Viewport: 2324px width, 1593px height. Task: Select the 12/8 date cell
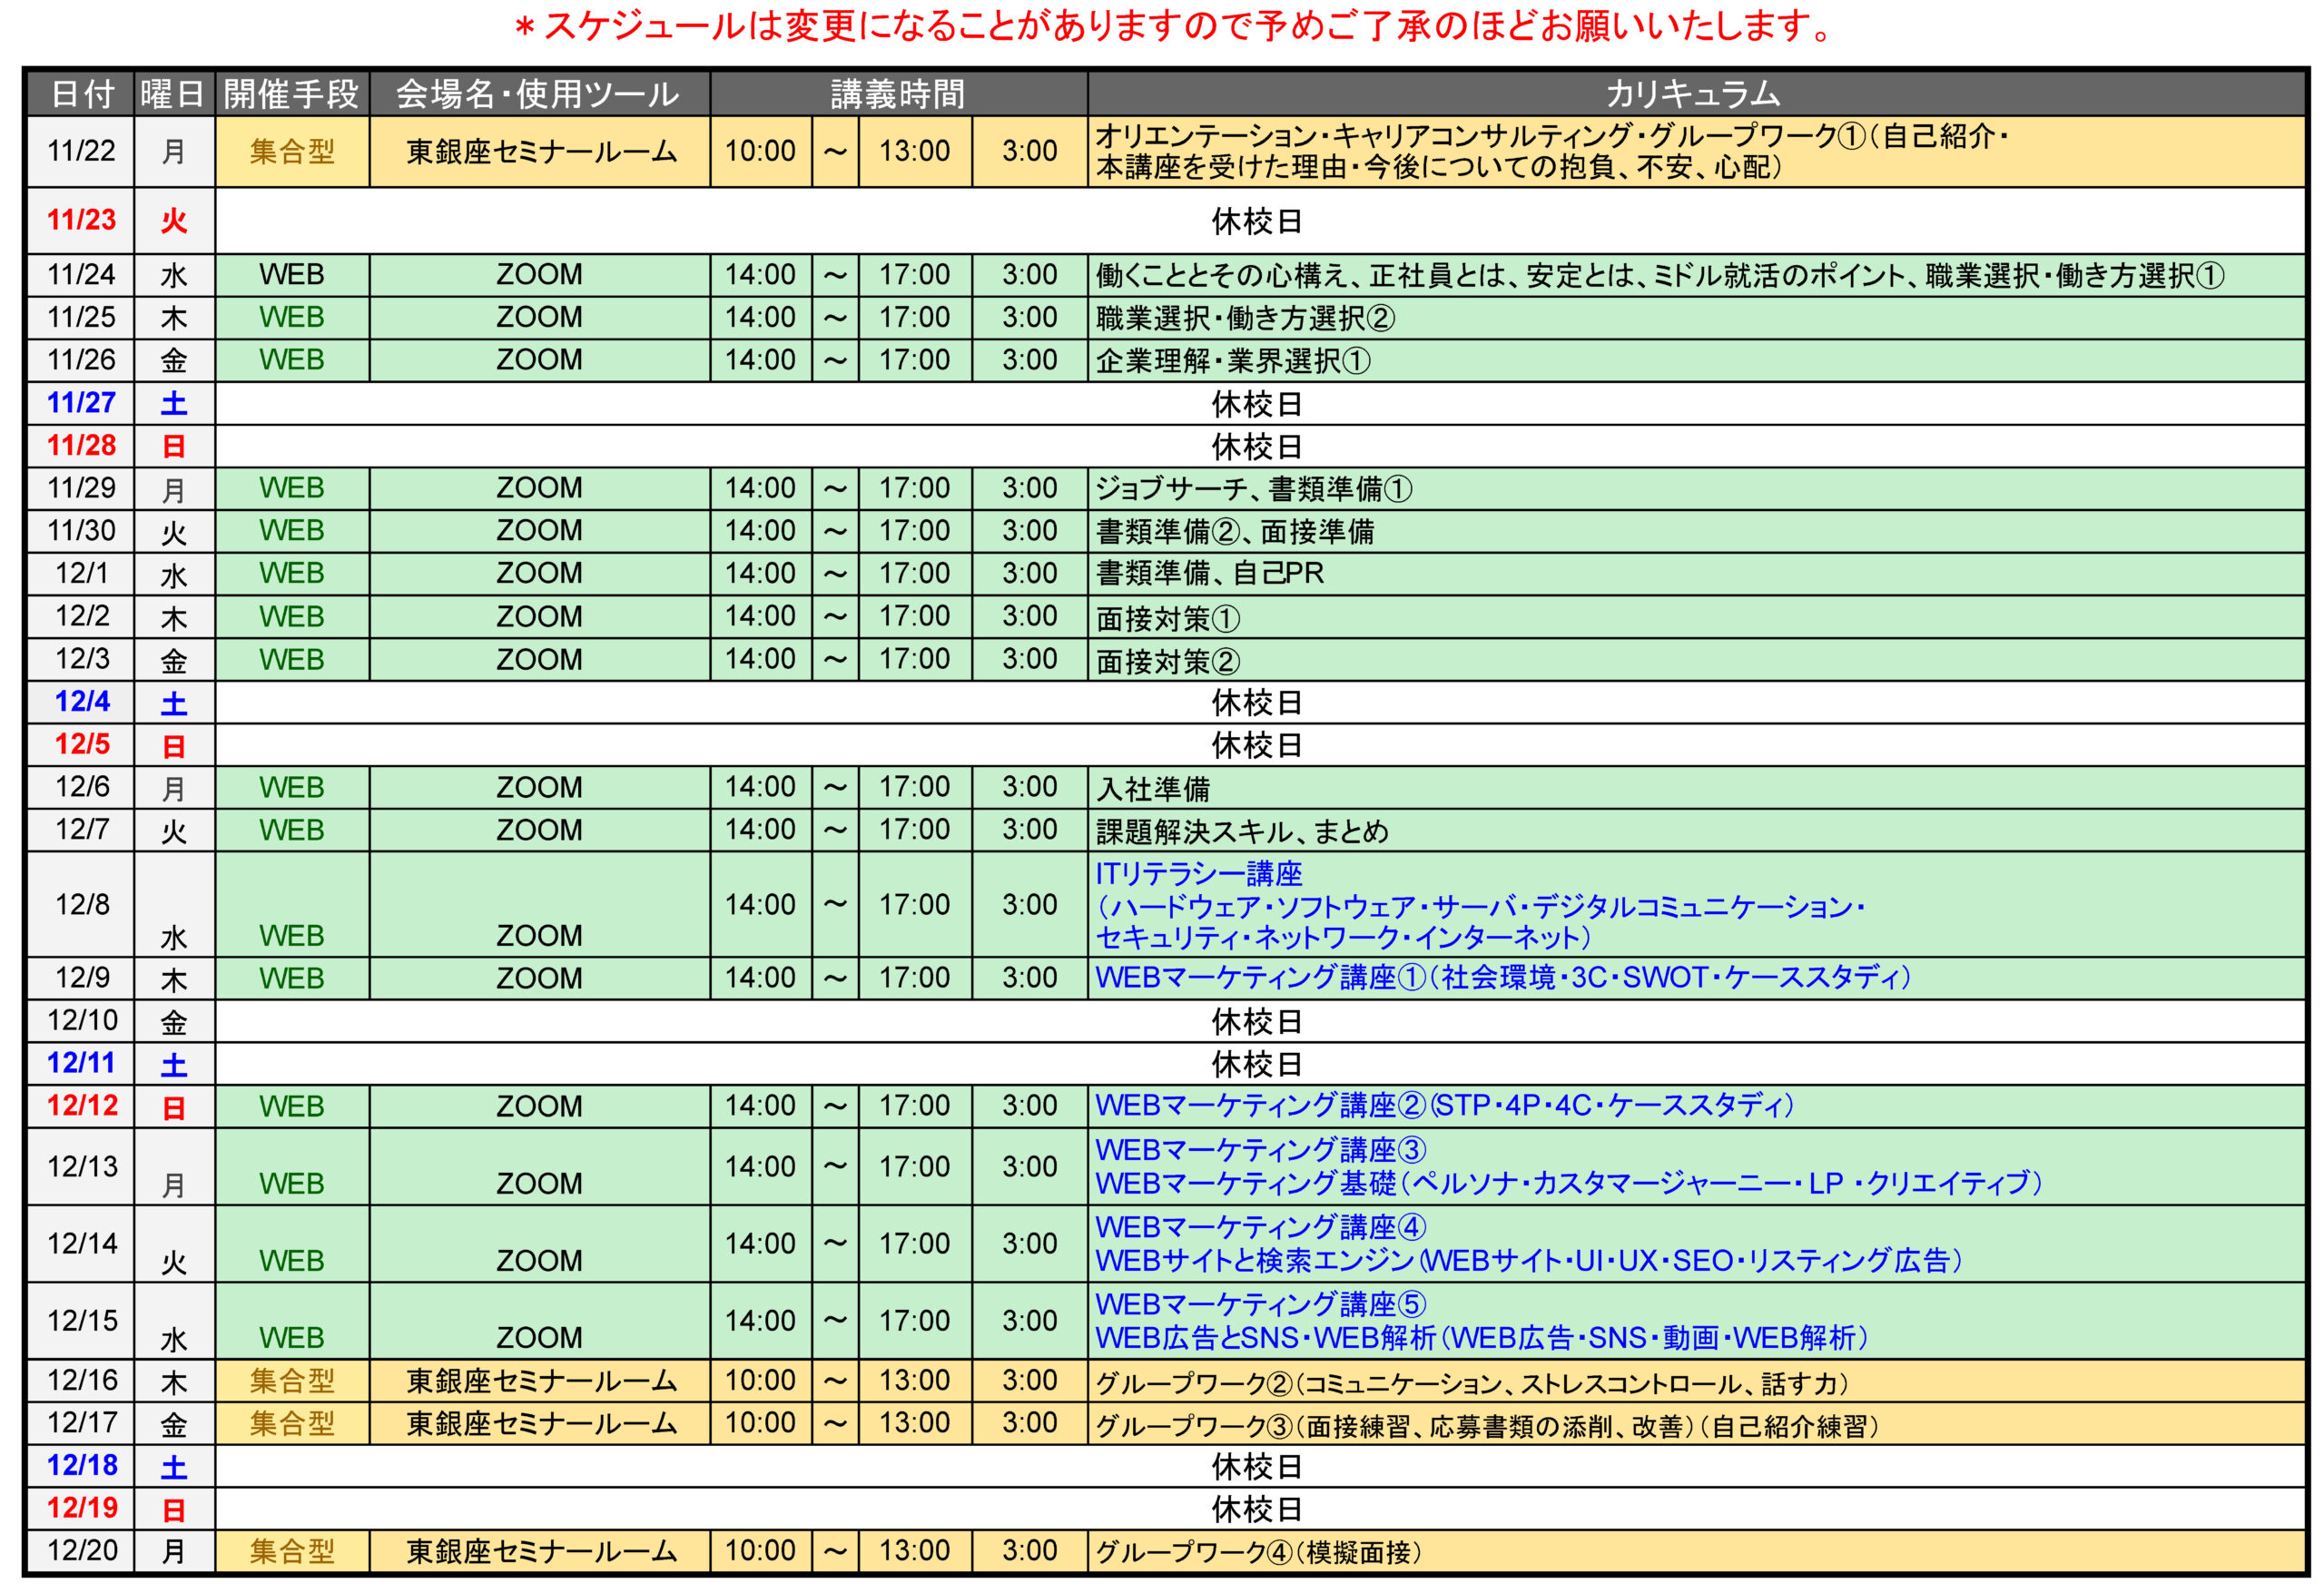click(x=81, y=905)
